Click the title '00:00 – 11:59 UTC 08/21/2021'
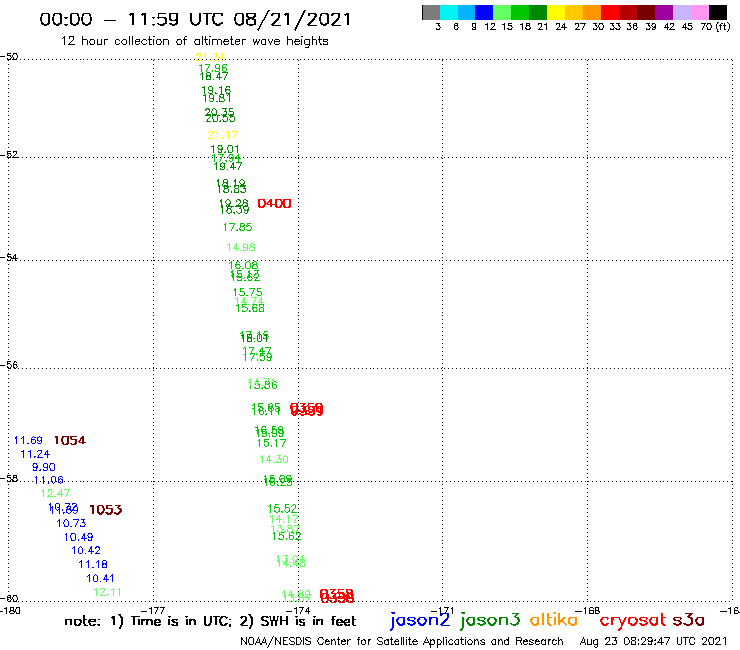 click(x=195, y=19)
